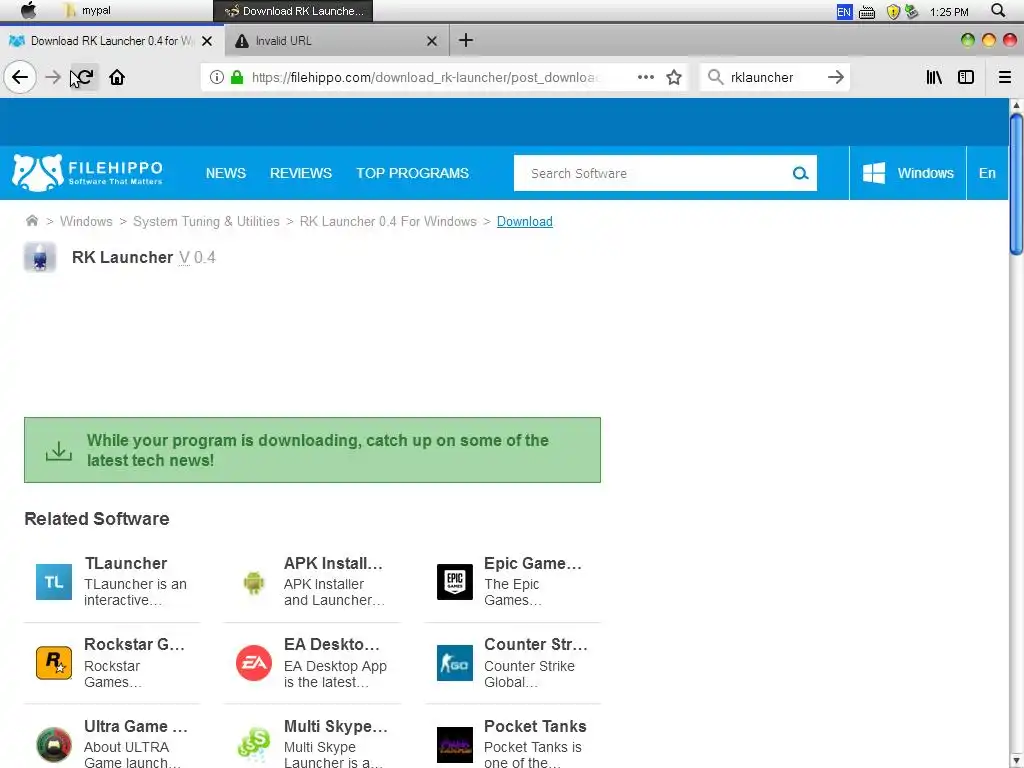
Task: Click the browser Back arrow button
Action: [20, 77]
